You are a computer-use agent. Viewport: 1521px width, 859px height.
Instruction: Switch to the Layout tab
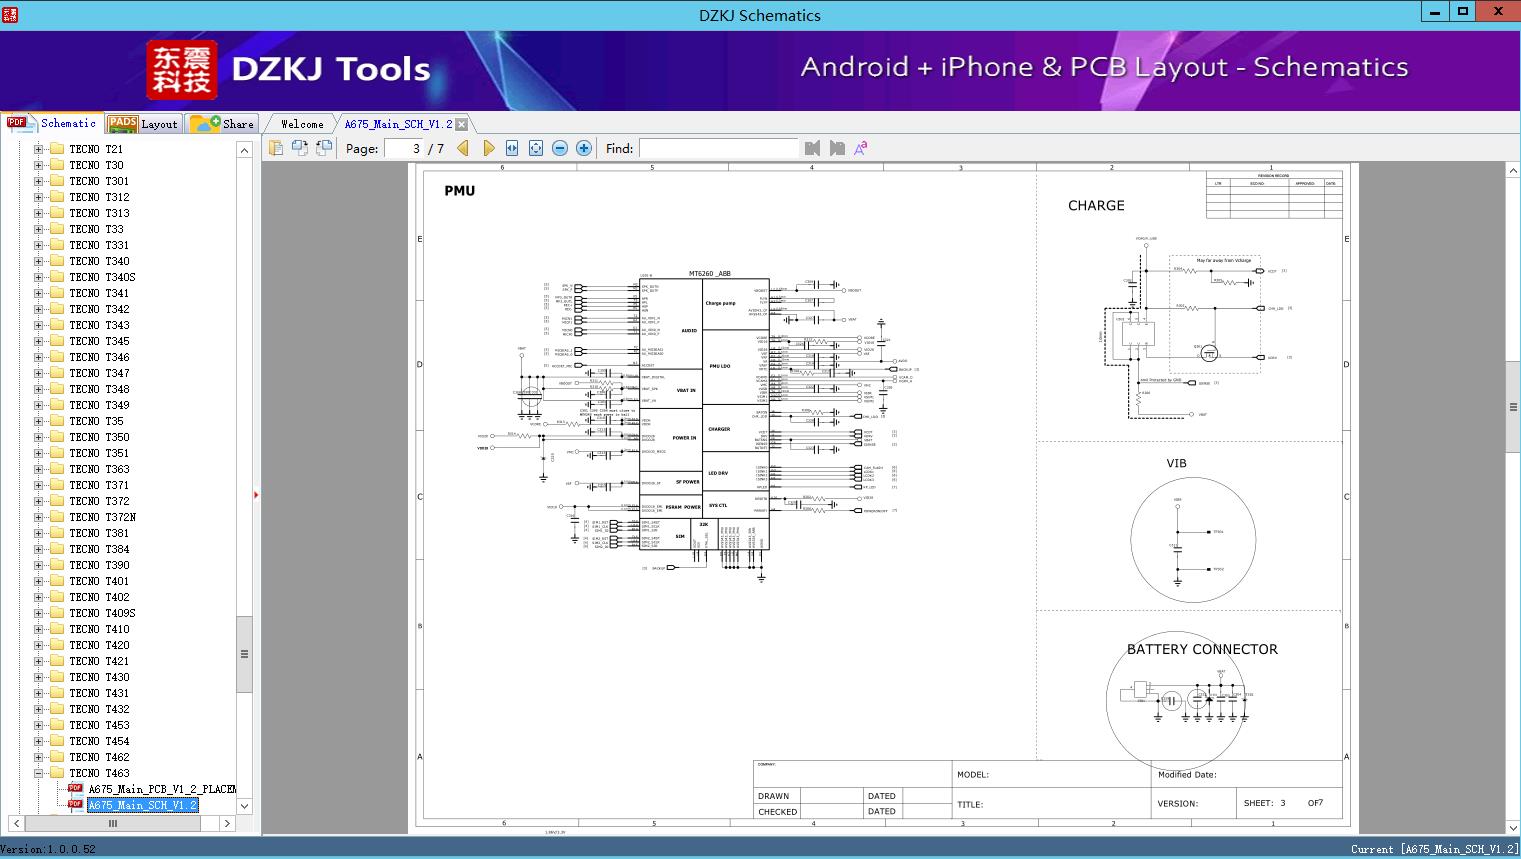(x=143, y=124)
